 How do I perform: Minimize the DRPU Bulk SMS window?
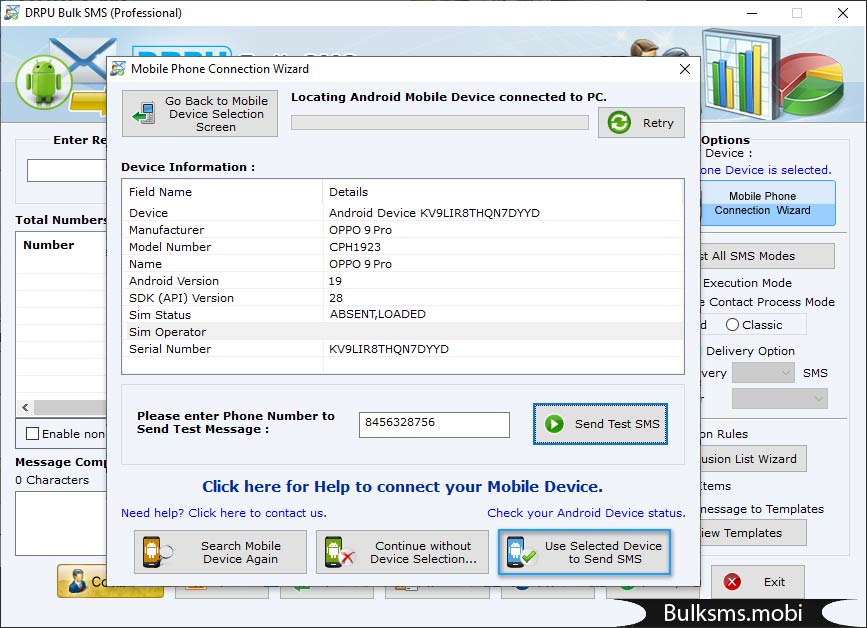pos(751,13)
